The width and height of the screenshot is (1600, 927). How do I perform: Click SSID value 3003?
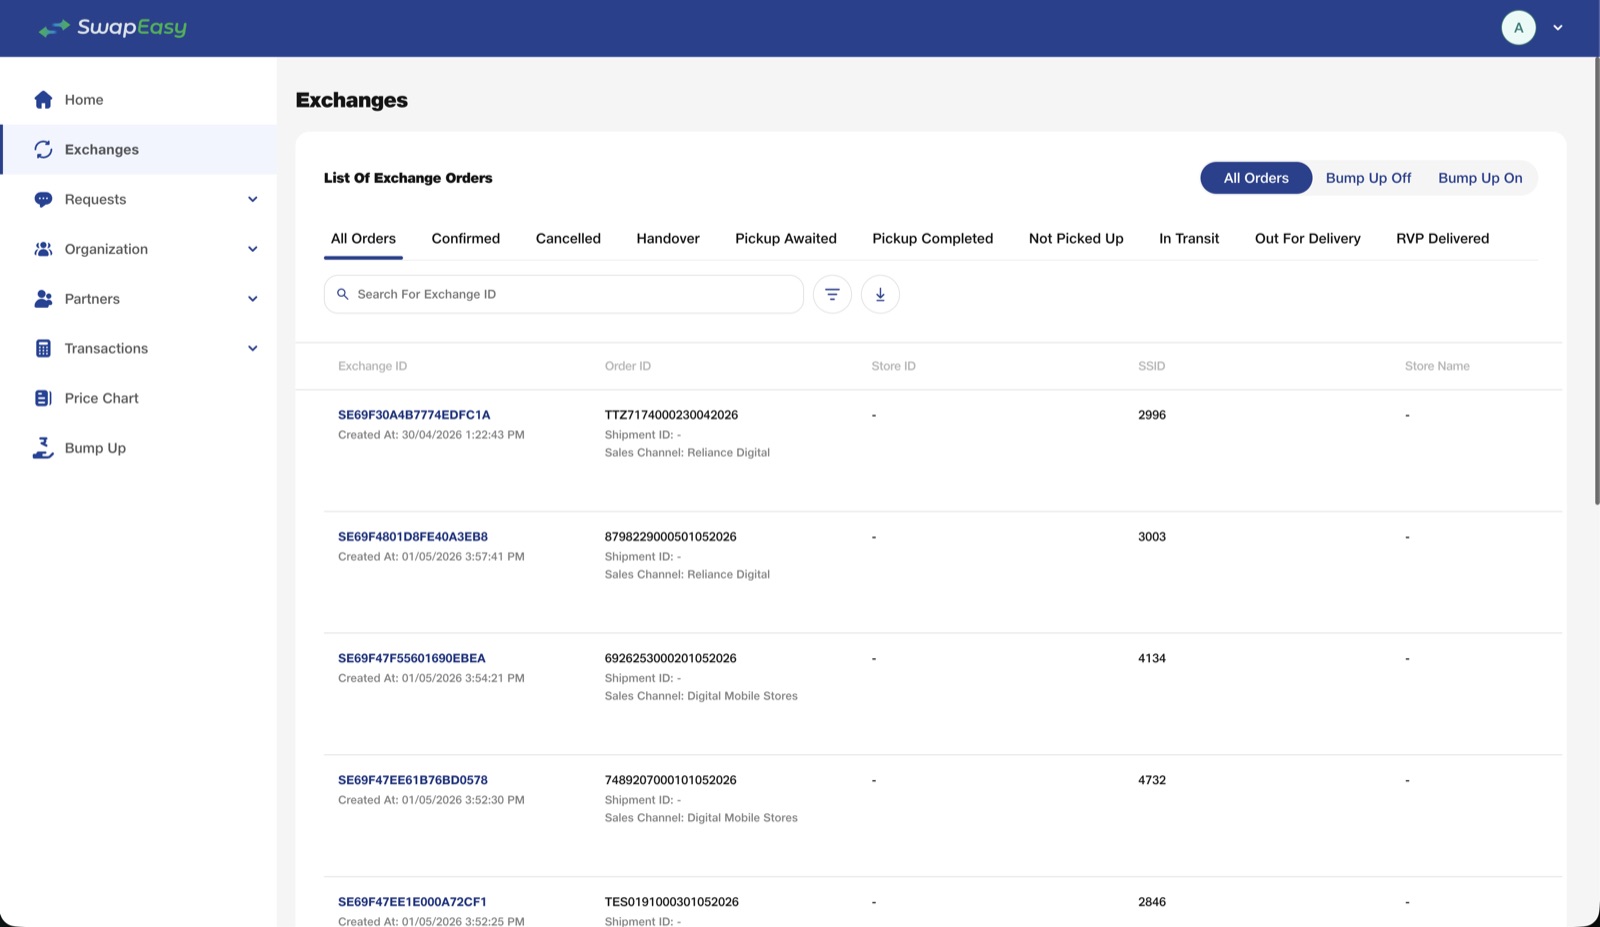tap(1152, 537)
